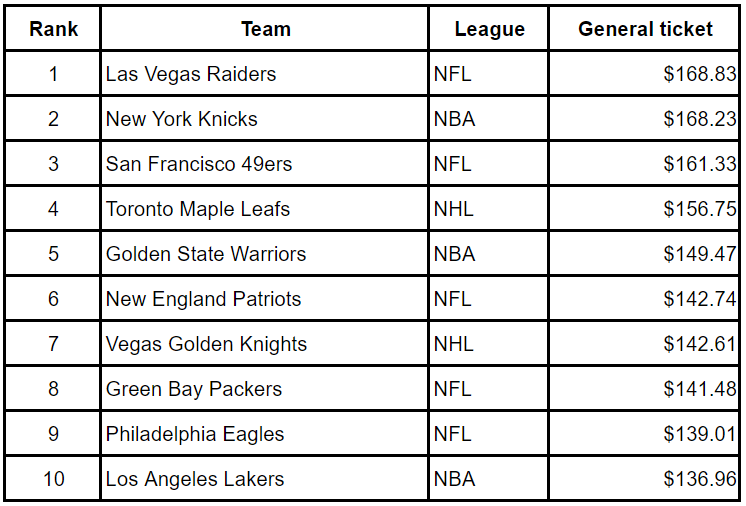
Task: Select the General ticket header cell
Action: click(645, 29)
